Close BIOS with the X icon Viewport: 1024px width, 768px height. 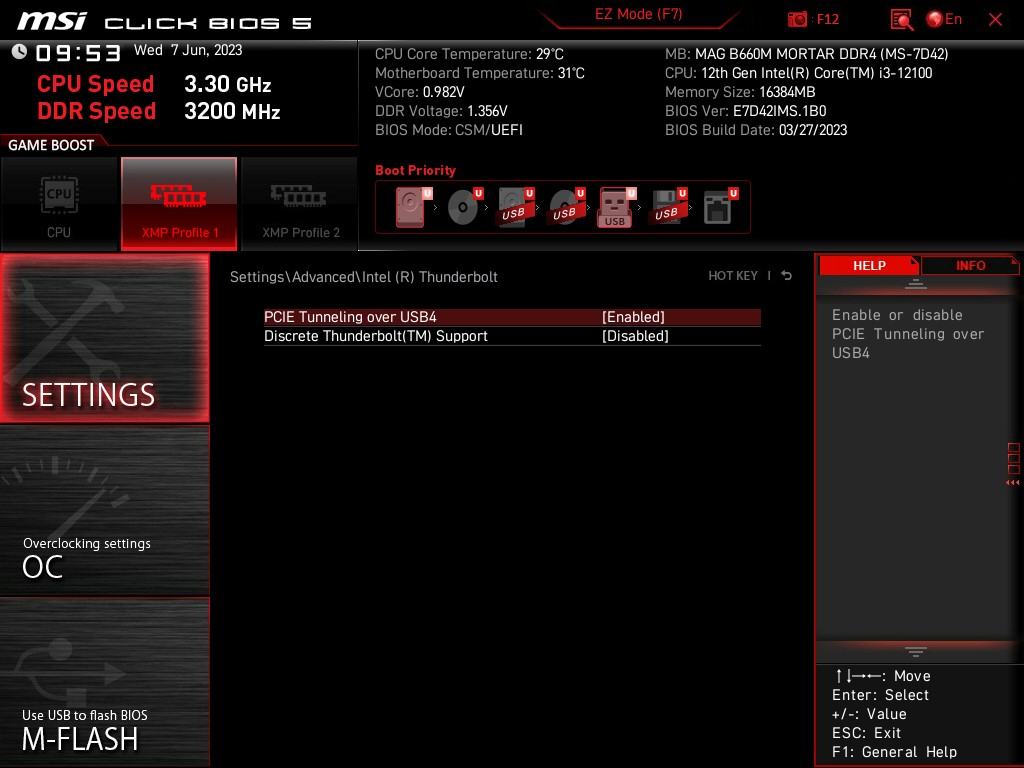click(995, 20)
